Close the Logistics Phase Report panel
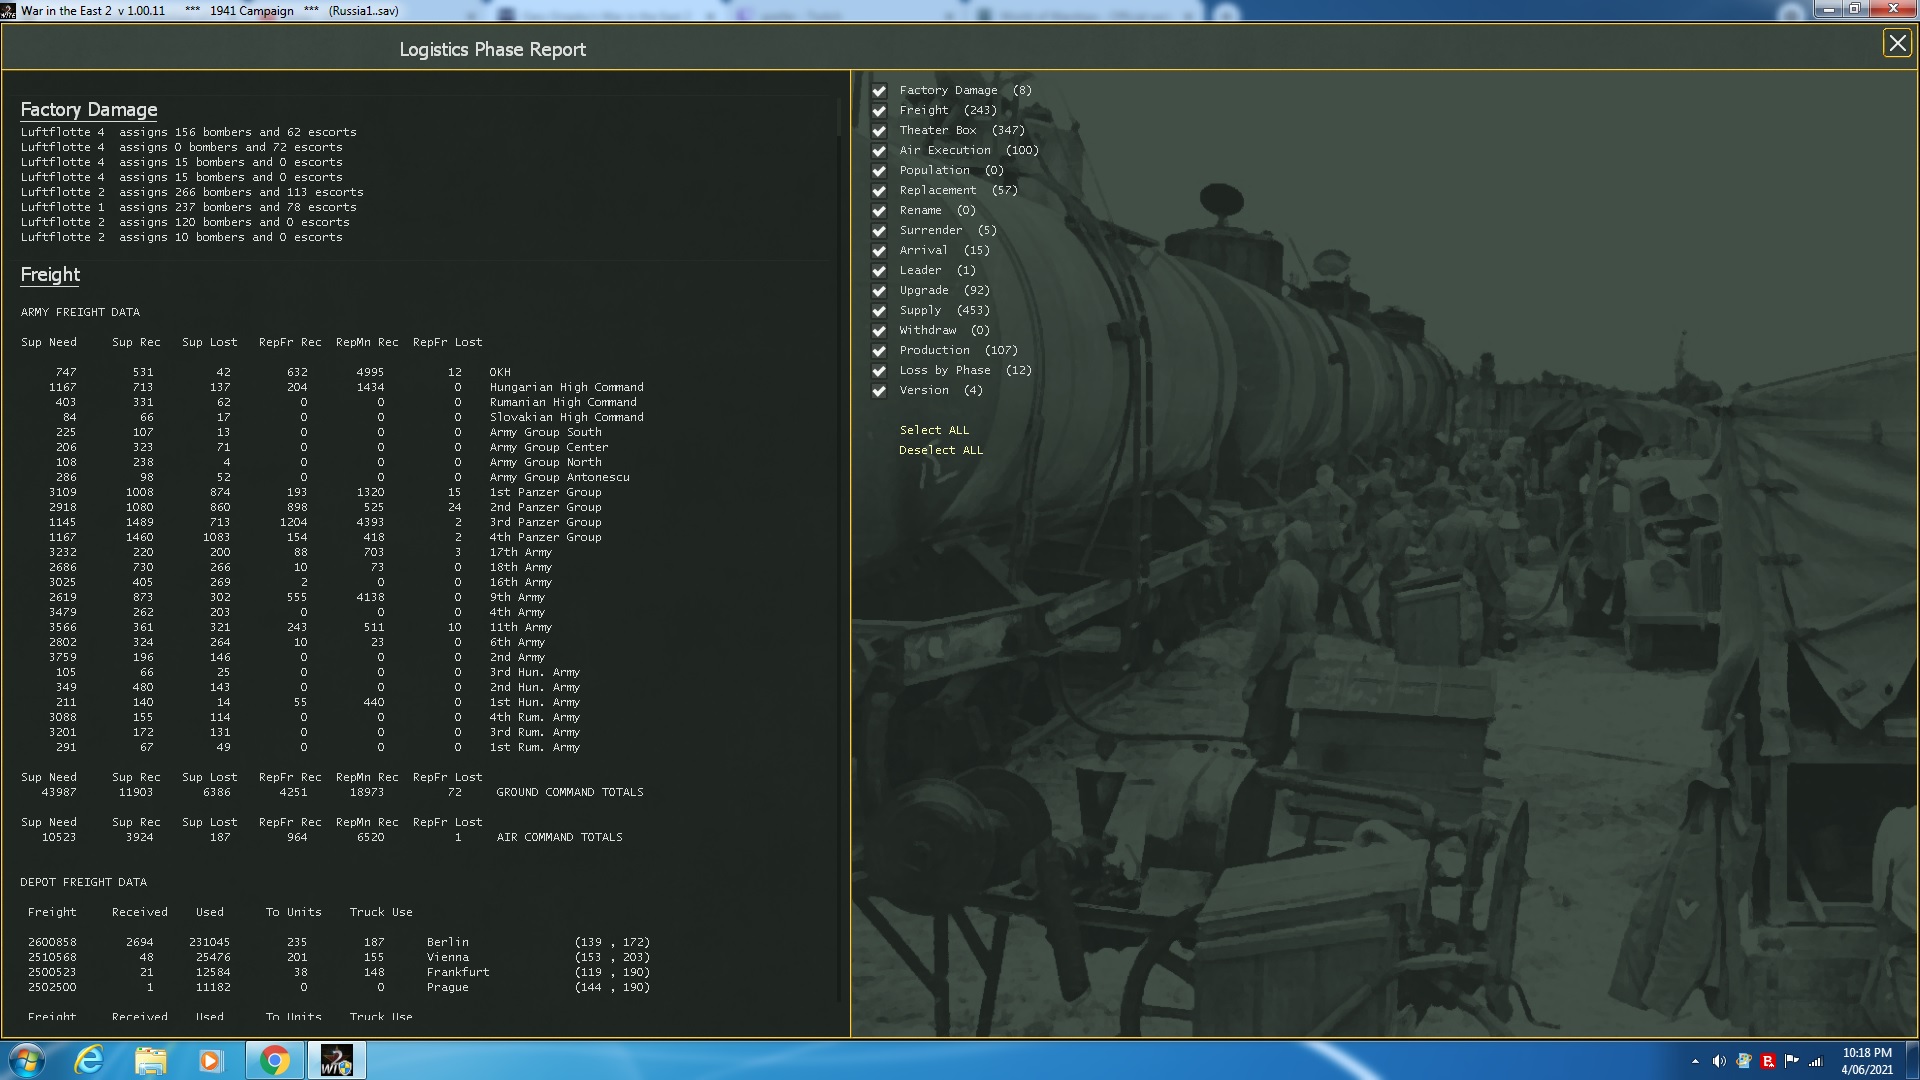Image resolution: width=1920 pixels, height=1080 pixels. coord(1896,43)
